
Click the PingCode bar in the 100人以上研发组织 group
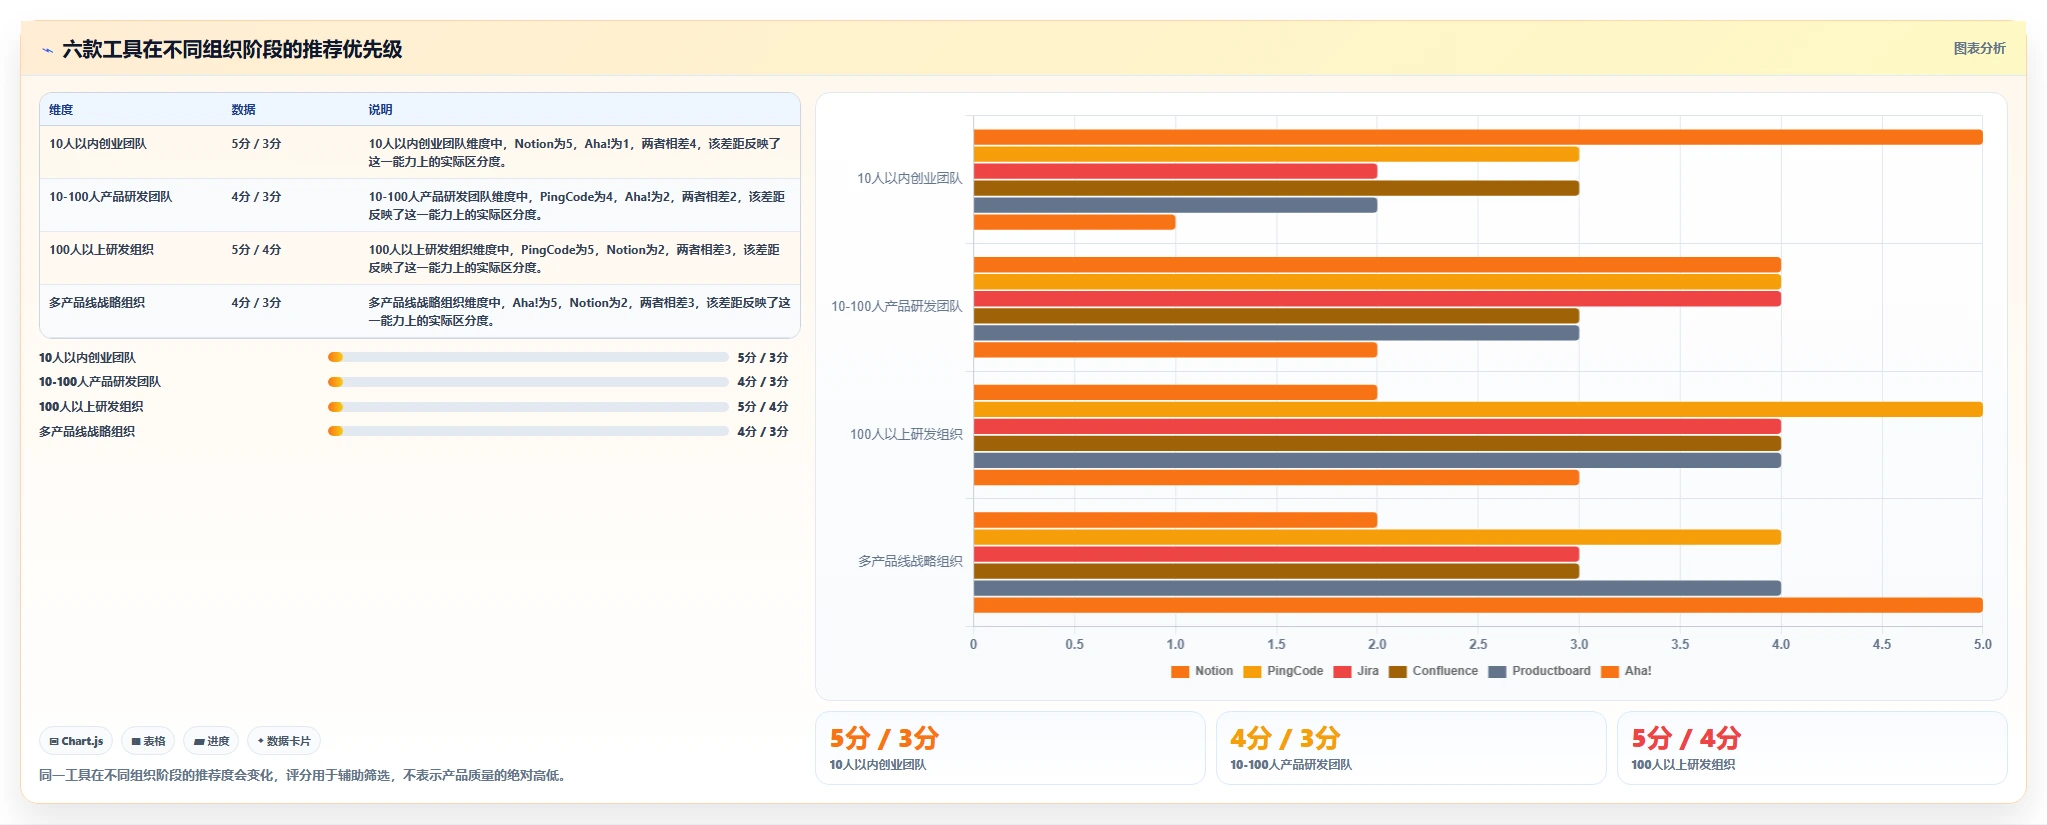coord(1478,409)
